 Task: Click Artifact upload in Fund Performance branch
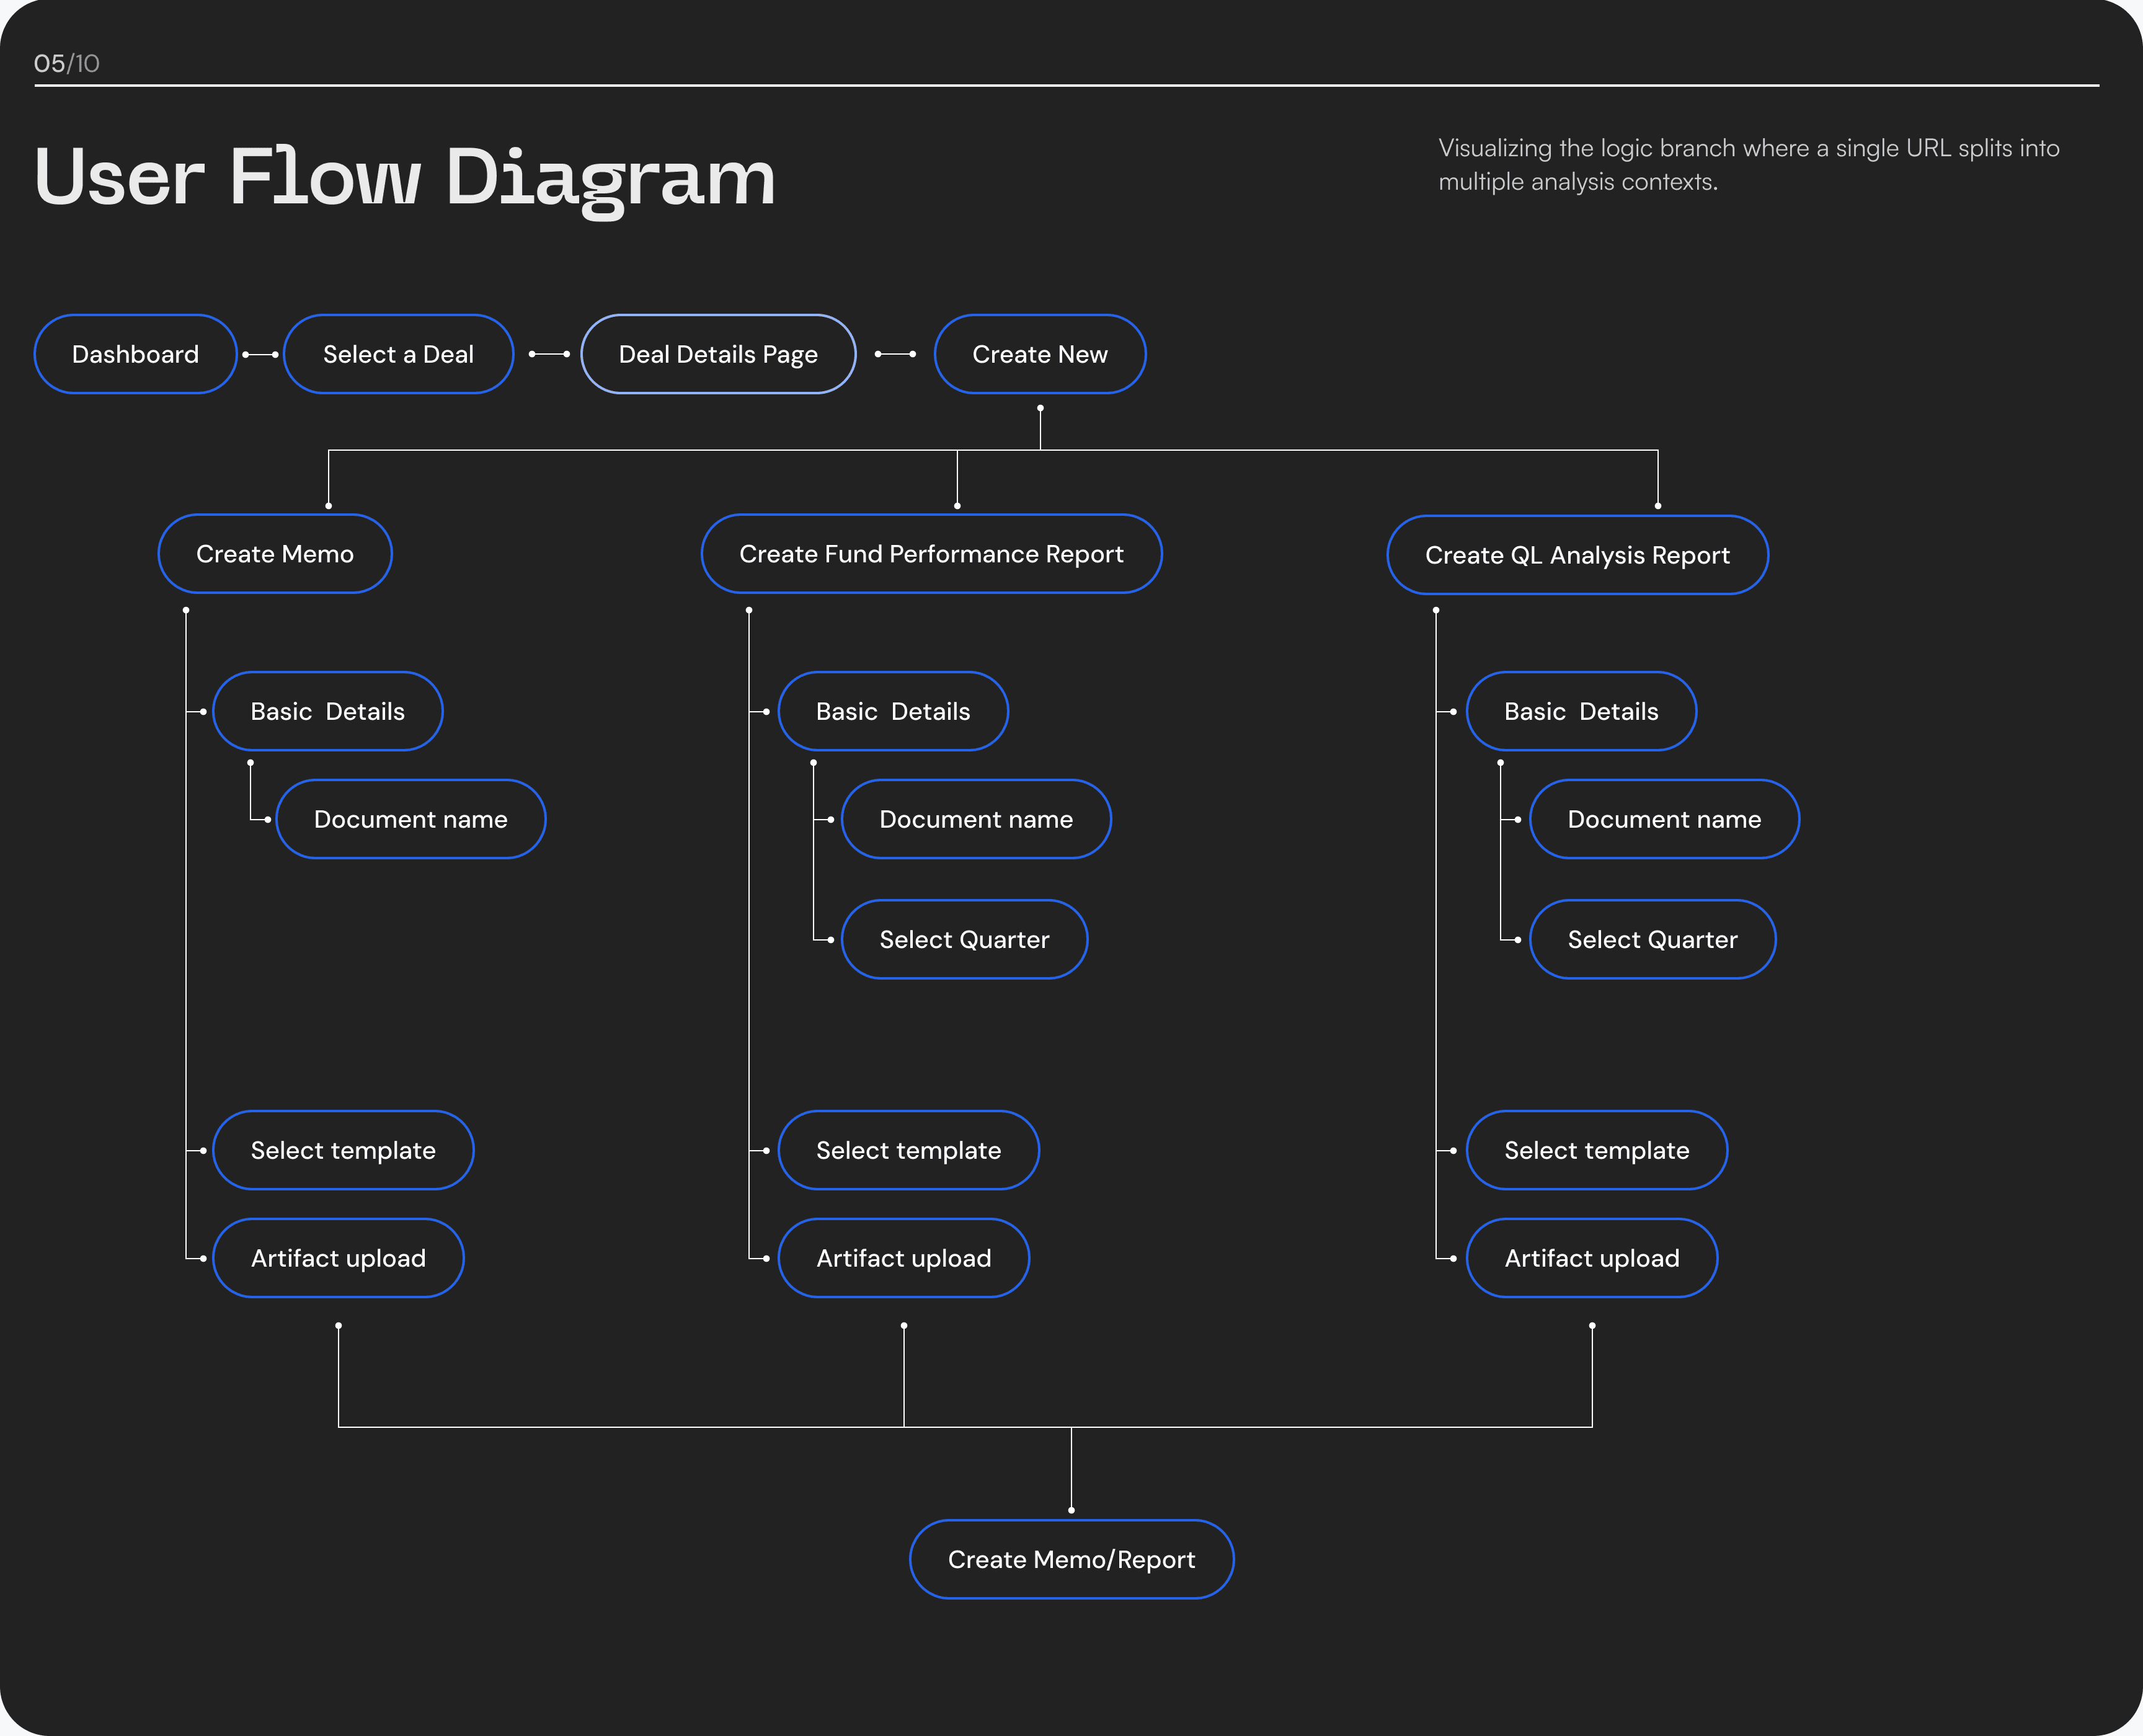903,1258
